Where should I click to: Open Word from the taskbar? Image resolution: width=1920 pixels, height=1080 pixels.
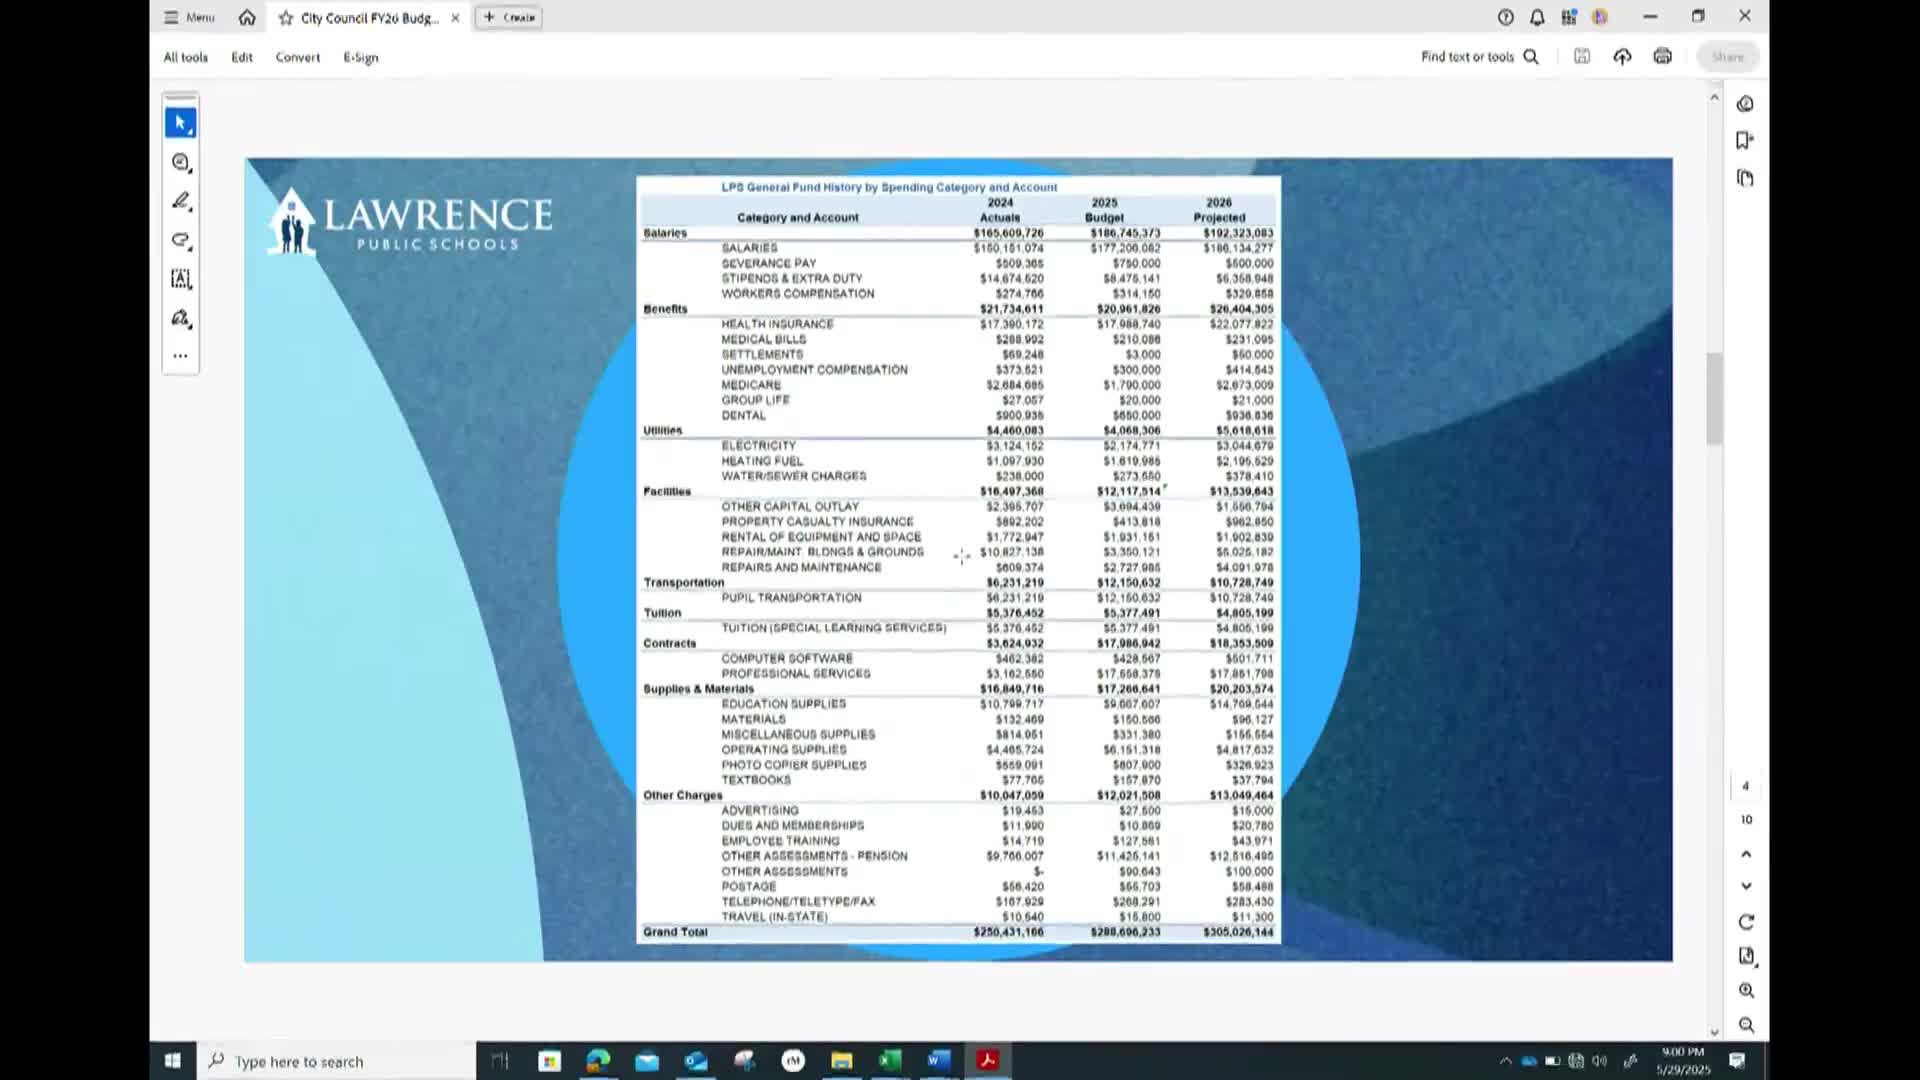[x=938, y=1061]
